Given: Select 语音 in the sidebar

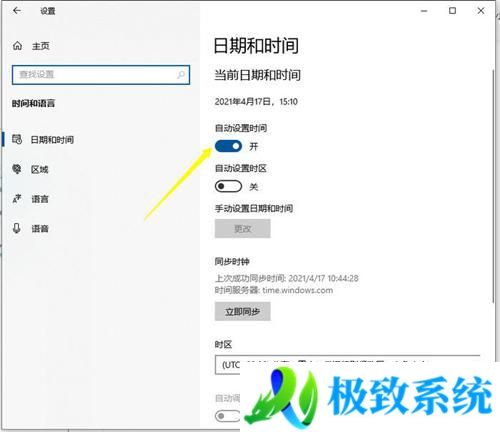Looking at the screenshot, I should coord(40,229).
